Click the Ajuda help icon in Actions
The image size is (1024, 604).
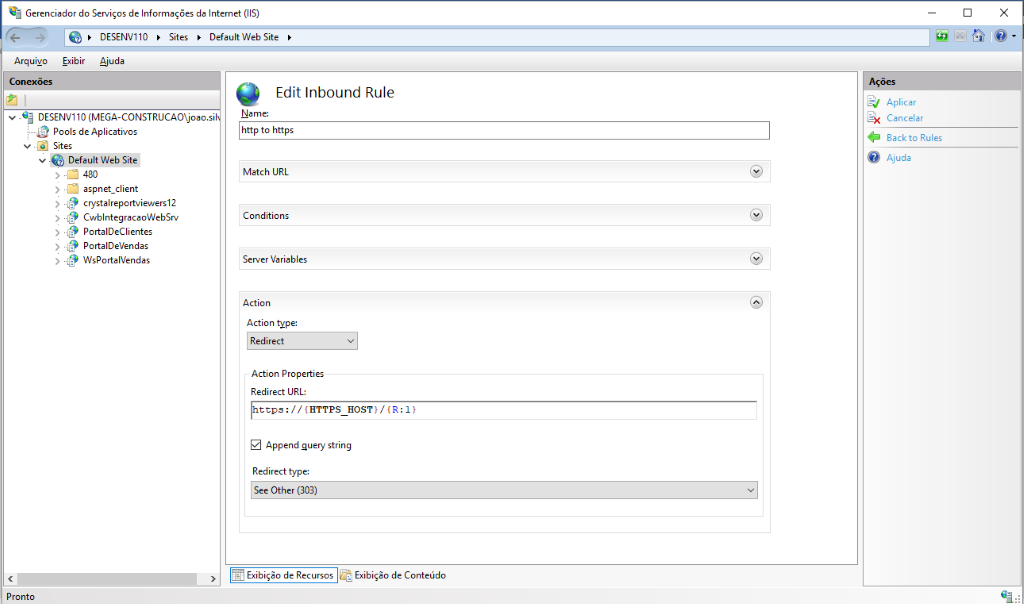click(x=874, y=158)
